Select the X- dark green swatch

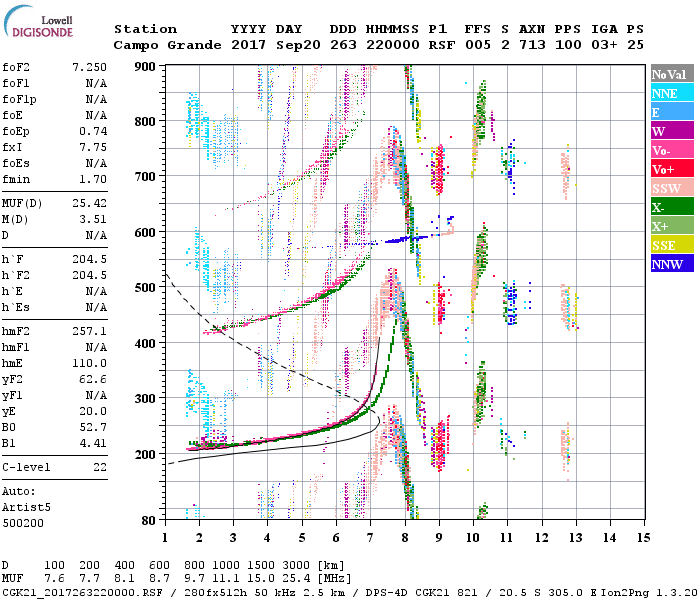672,207
